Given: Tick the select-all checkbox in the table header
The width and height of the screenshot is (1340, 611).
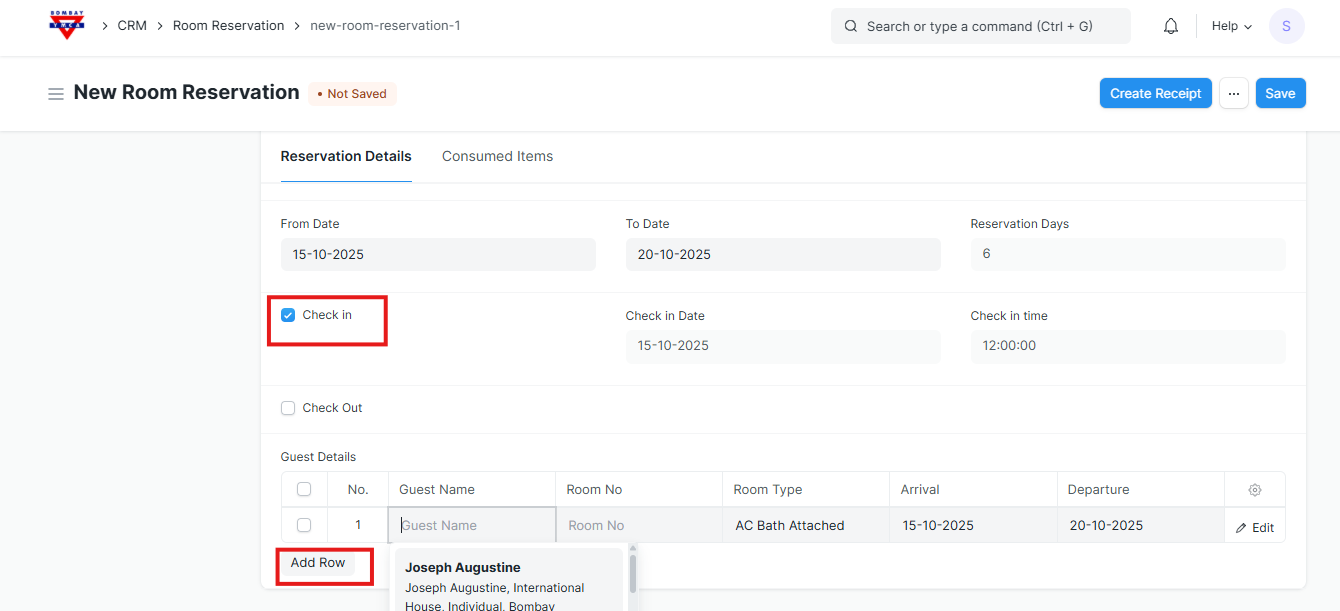Looking at the screenshot, I should (x=304, y=490).
